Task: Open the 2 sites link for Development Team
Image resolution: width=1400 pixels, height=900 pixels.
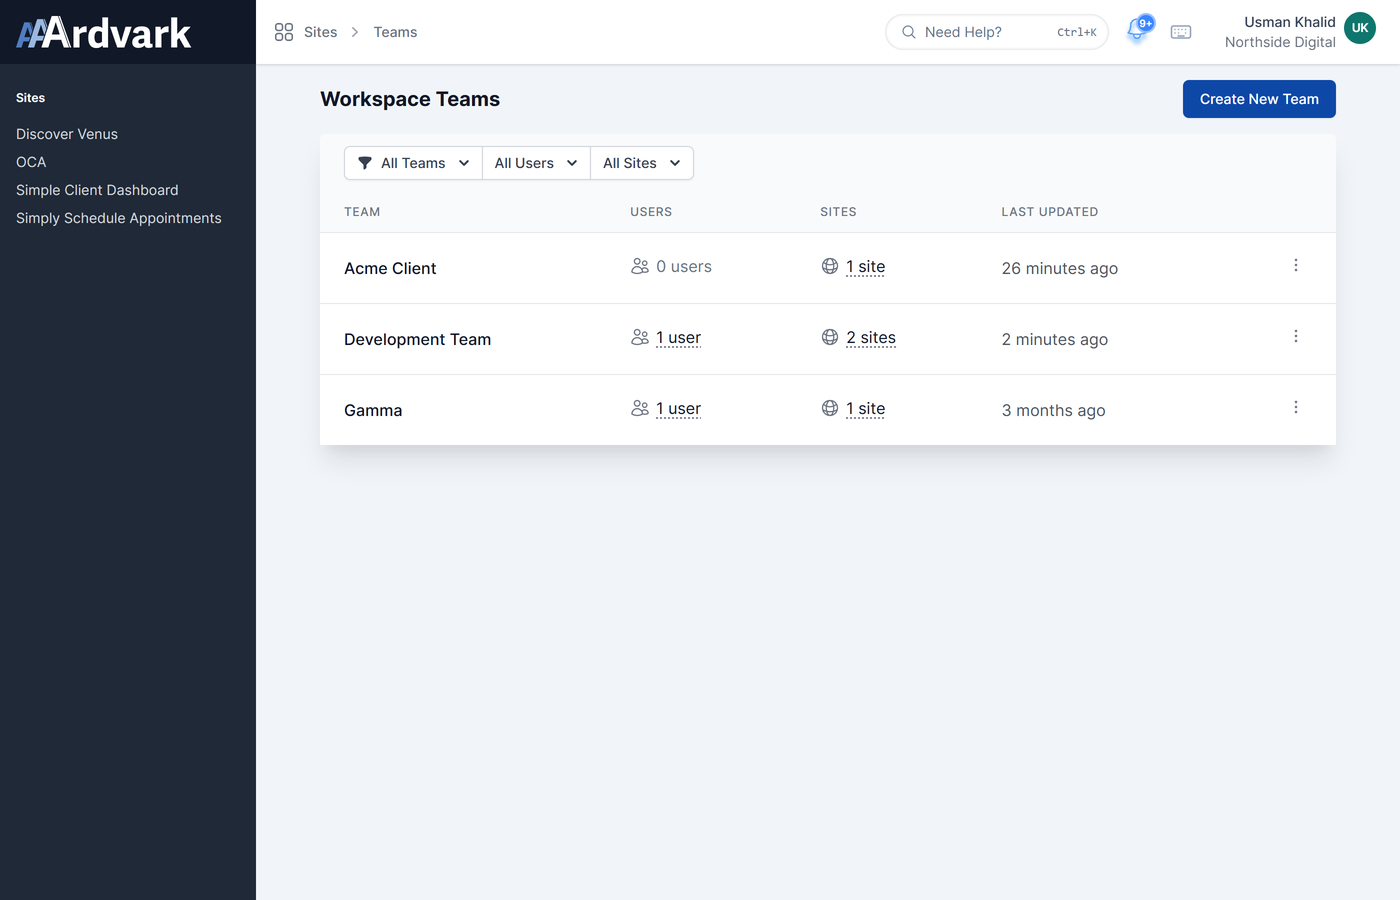Action: point(871,337)
